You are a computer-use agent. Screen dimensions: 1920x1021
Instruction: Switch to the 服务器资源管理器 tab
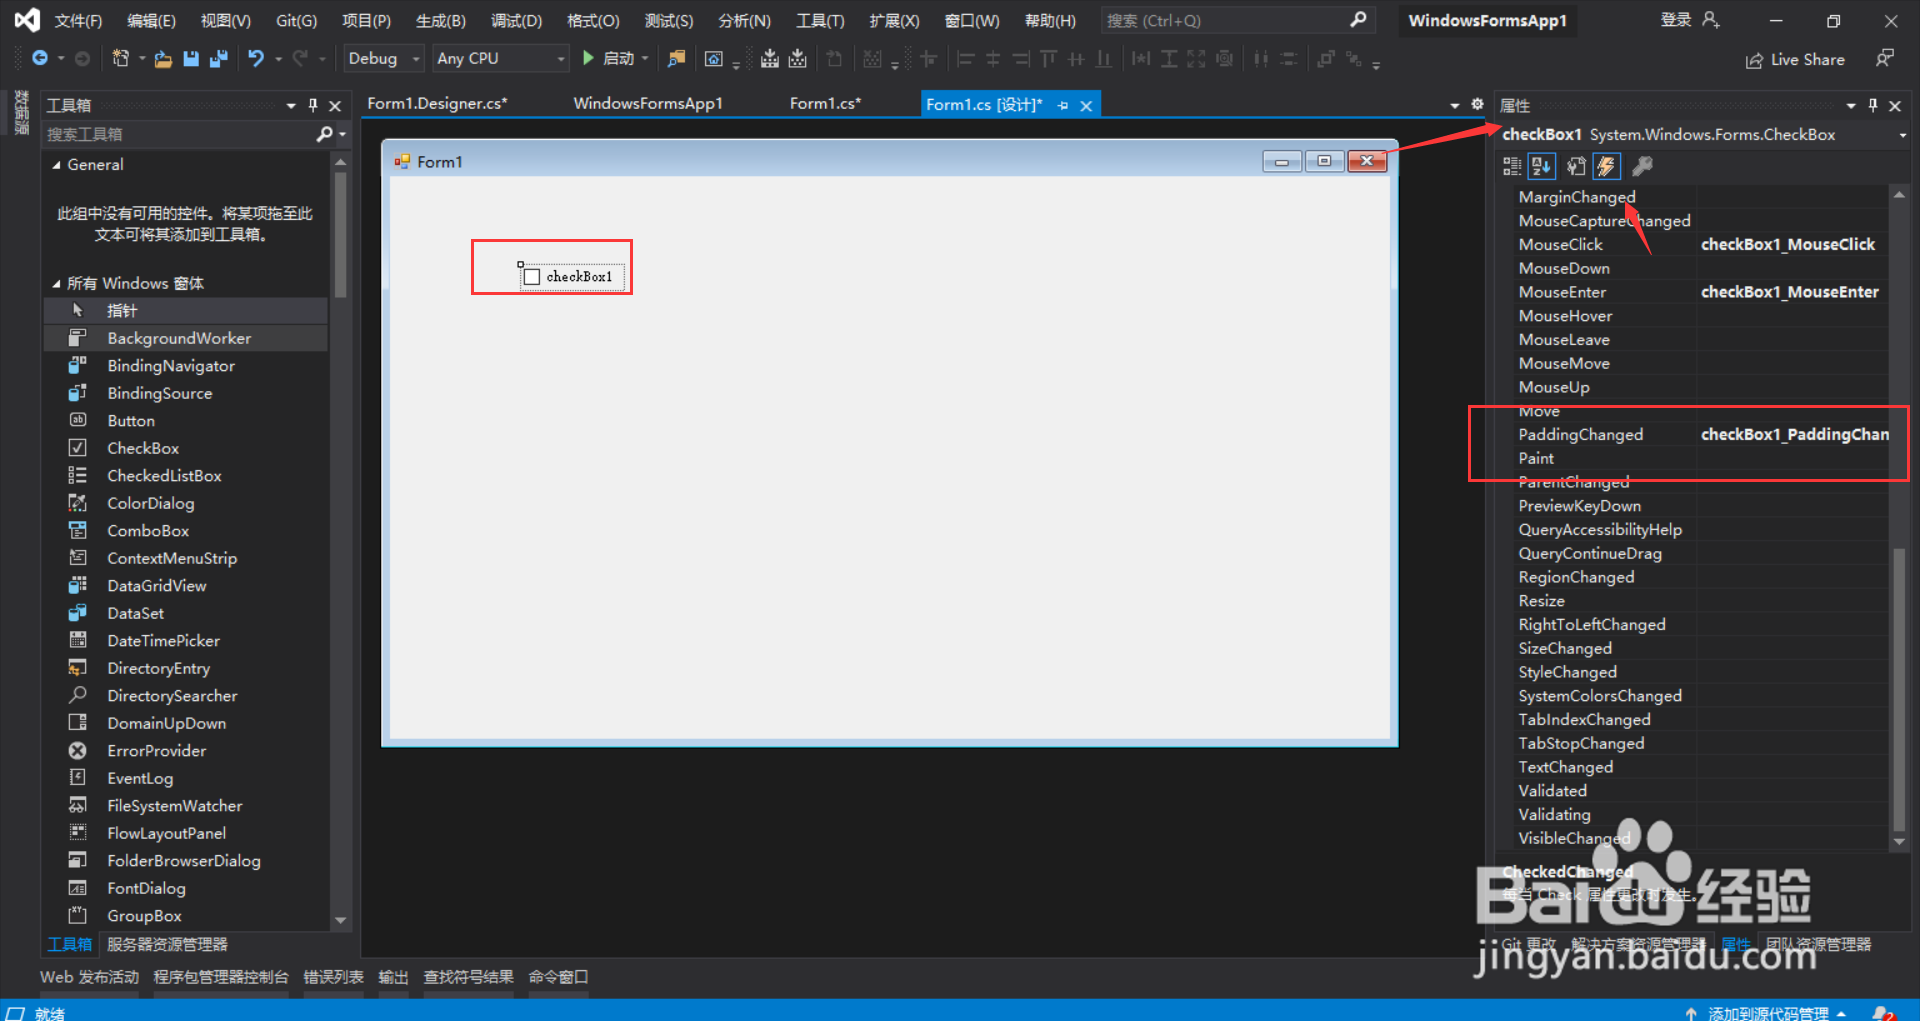pos(167,944)
